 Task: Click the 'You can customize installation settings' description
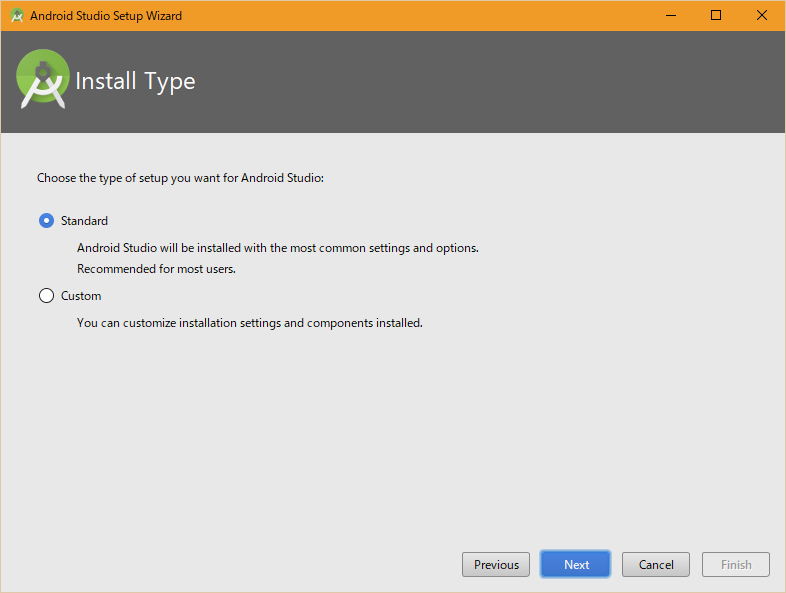point(250,323)
